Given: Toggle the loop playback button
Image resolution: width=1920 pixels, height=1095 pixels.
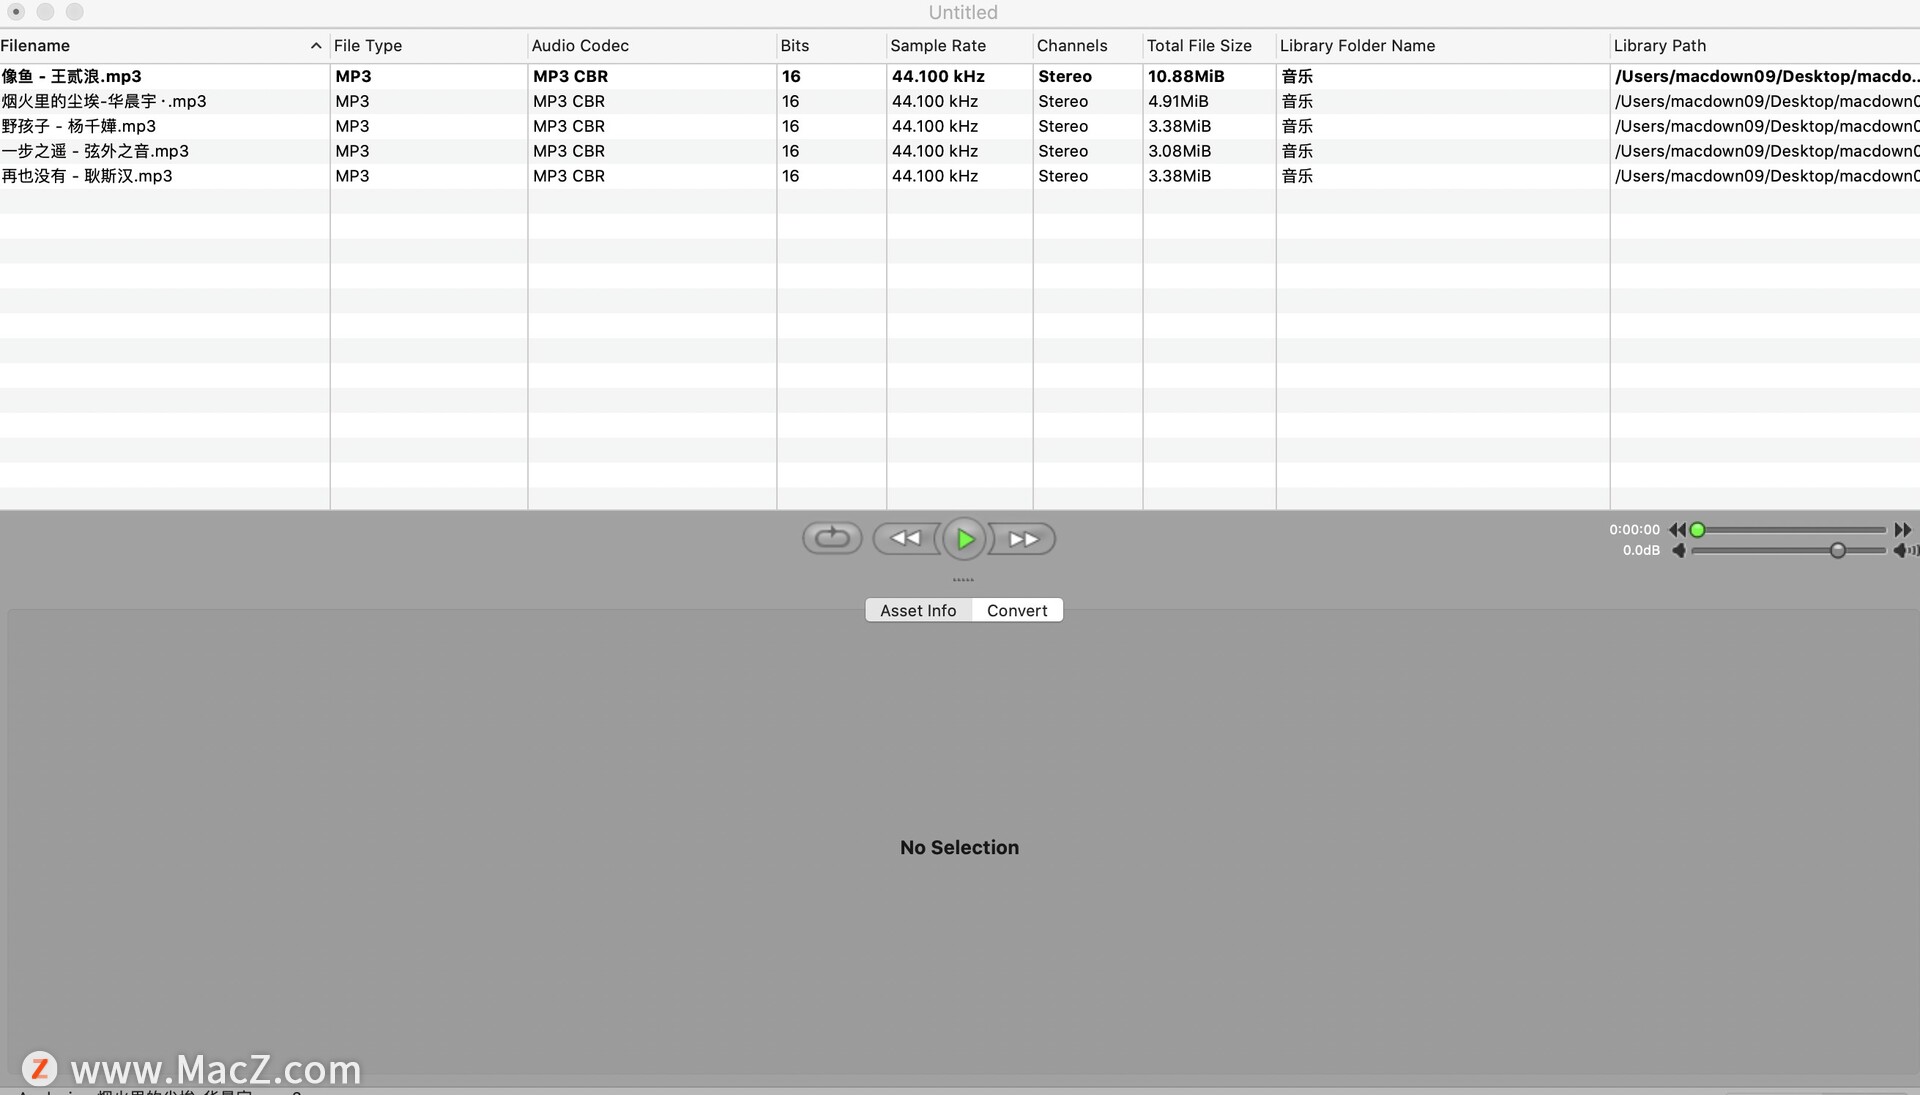Looking at the screenshot, I should tap(831, 539).
